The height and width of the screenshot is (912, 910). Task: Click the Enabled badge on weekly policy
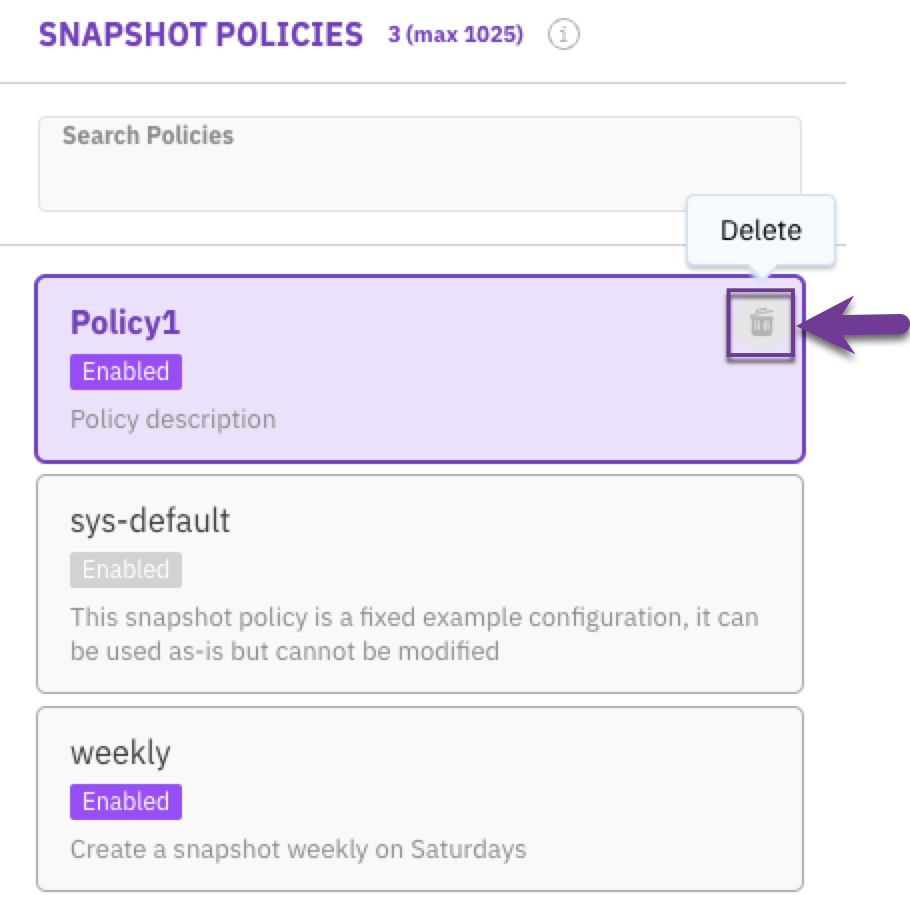[126, 802]
